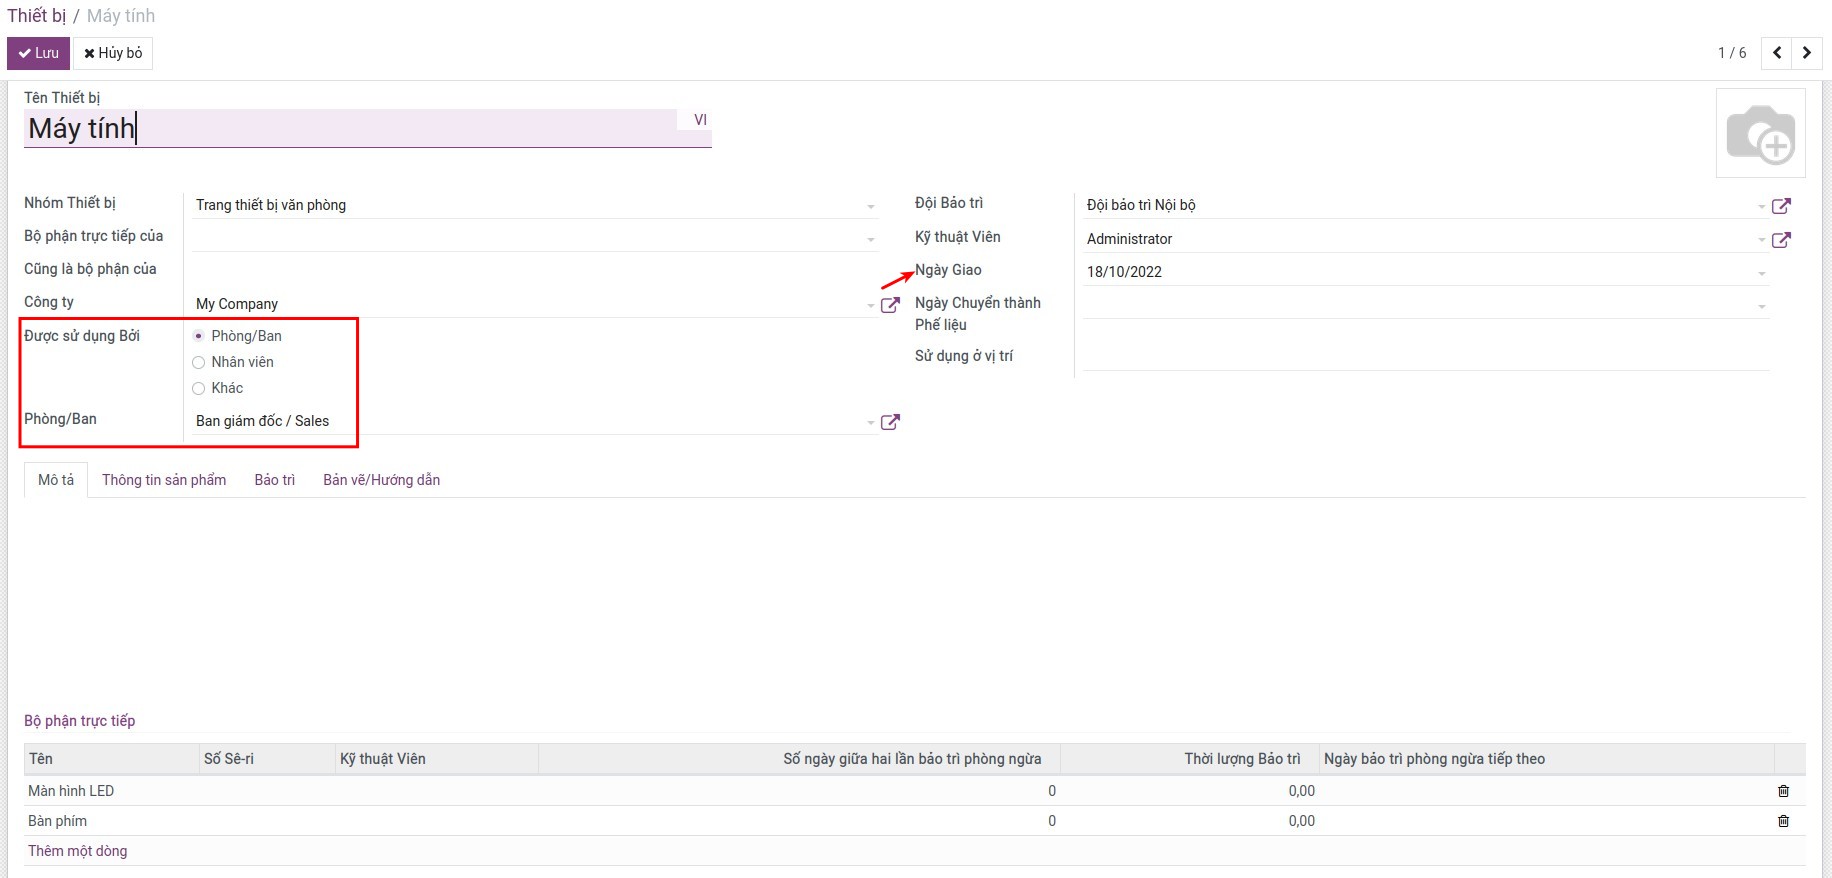Open external link for Phòng/Ban field
Viewport: 1832px width, 878px height.
click(x=889, y=422)
